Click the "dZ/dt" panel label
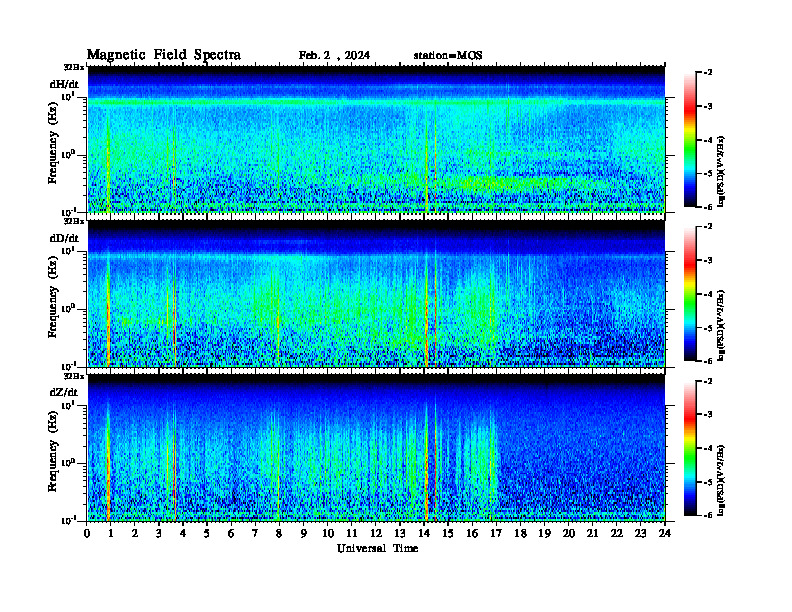 pos(64,392)
